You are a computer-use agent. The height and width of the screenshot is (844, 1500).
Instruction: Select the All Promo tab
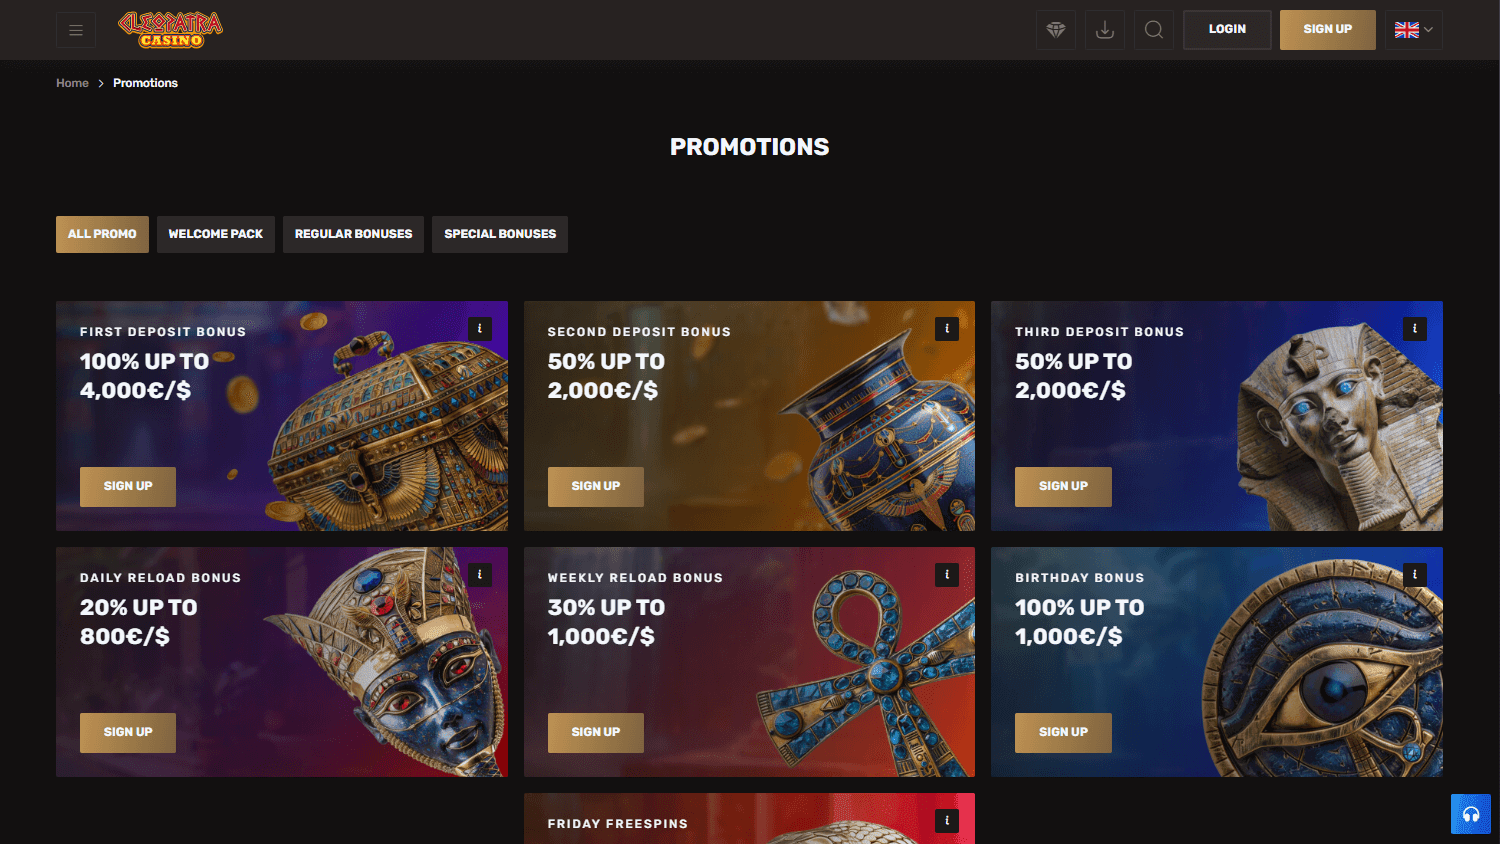pyautogui.click(x=102, y=234)
